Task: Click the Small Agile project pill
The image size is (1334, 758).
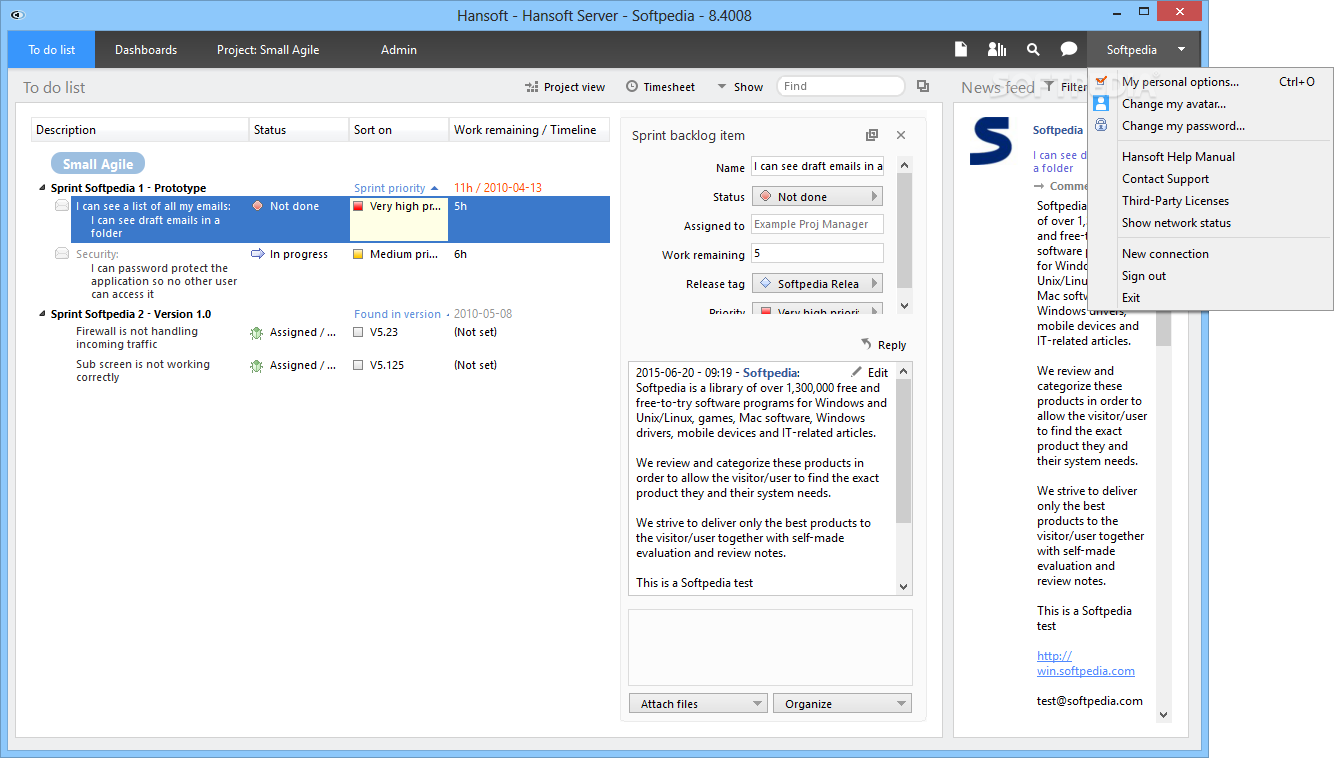Action: click(x=98, y=164)
